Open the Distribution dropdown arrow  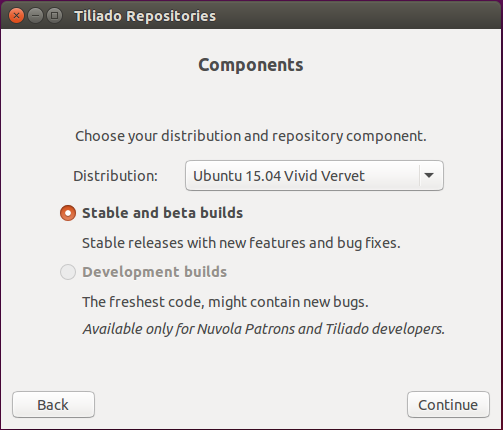[429, 175]
